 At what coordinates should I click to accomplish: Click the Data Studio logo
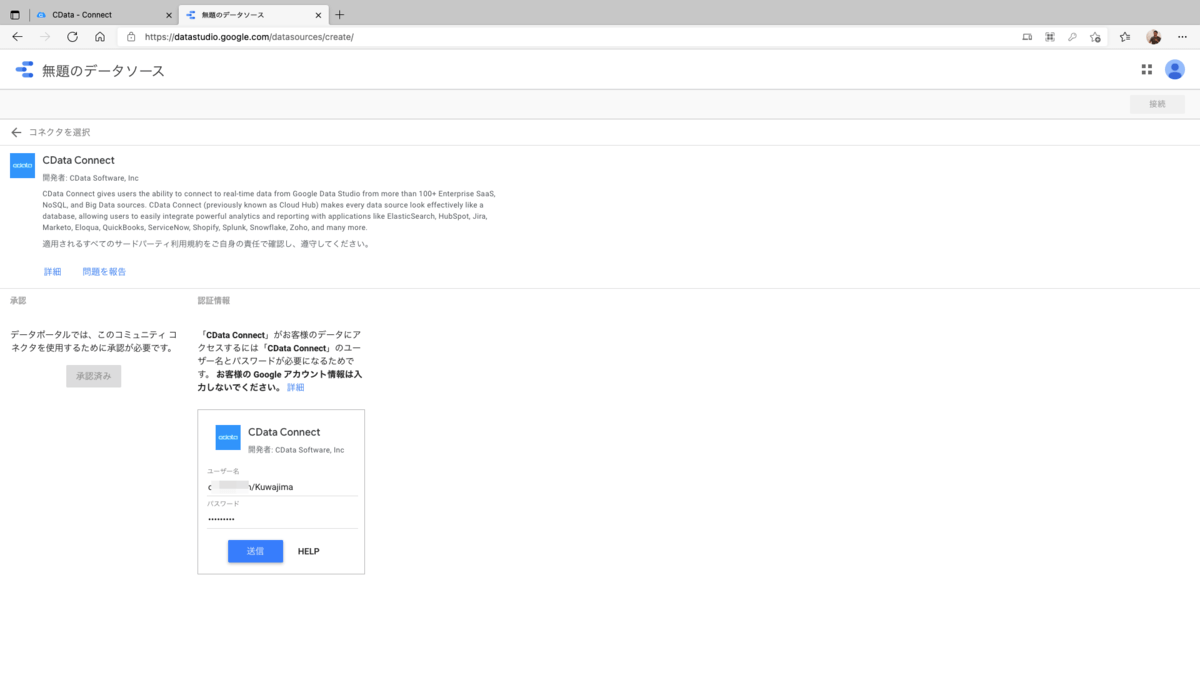point(24,70)
